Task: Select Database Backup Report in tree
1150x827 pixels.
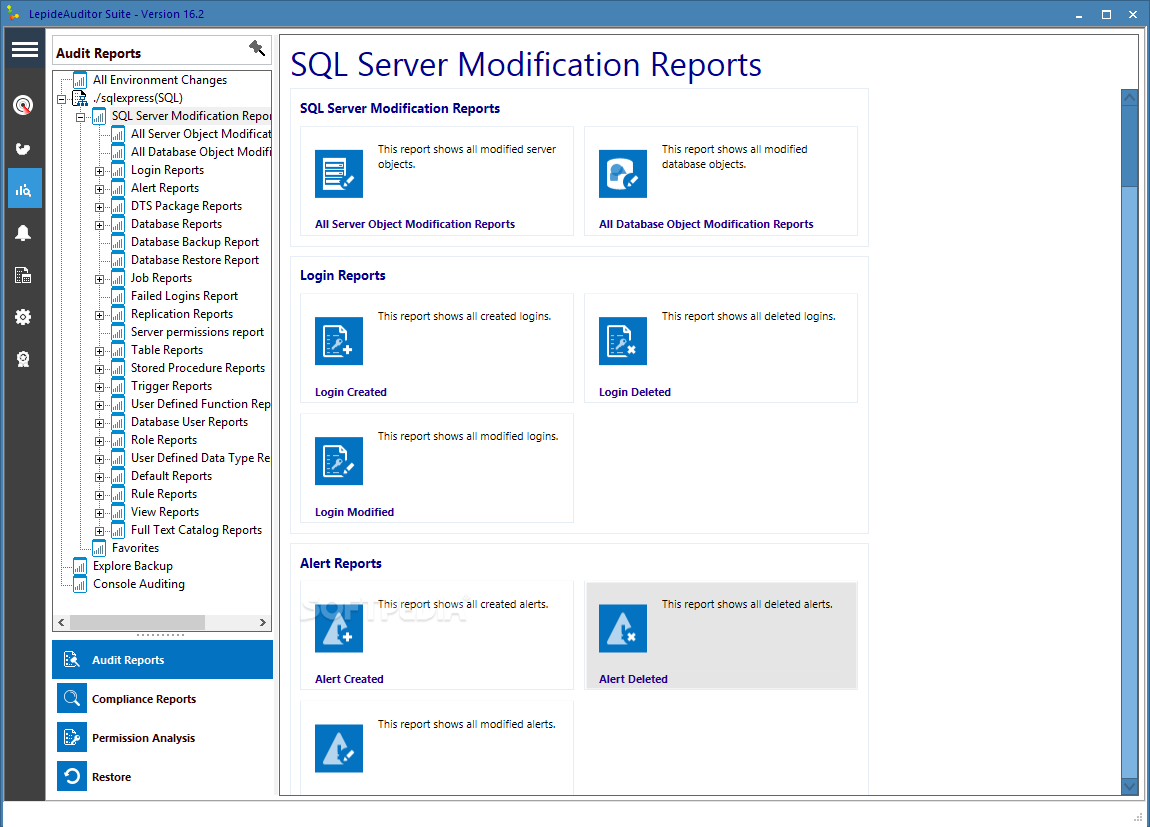Action: click(x=194, y=242)
